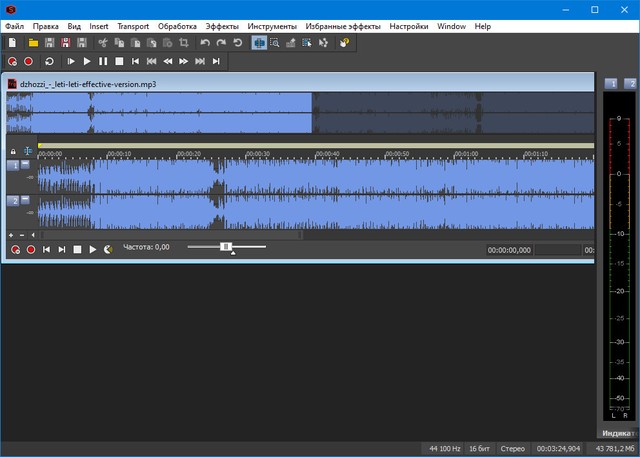The height and width of the screenshot is (457, 640).
Task: Open the Эффекты menu
Action: [222, 25]
